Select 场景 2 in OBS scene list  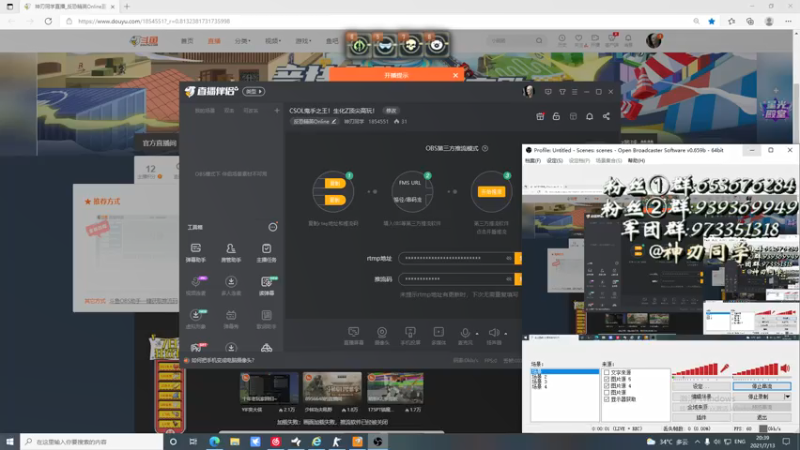click(x=539, y=377)
